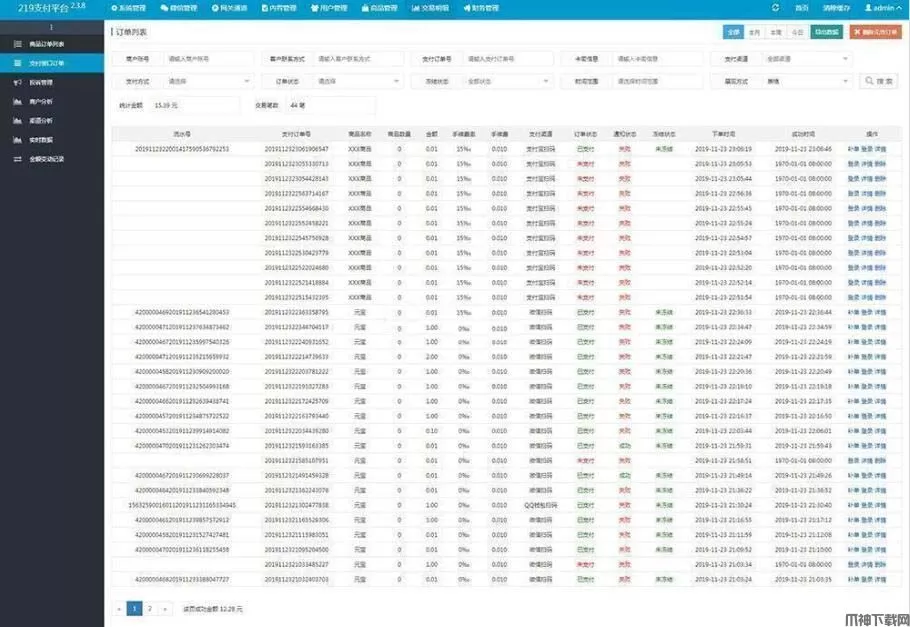Click the 渠道分析 chart icon in sidebar

click(x=18, y=120)
